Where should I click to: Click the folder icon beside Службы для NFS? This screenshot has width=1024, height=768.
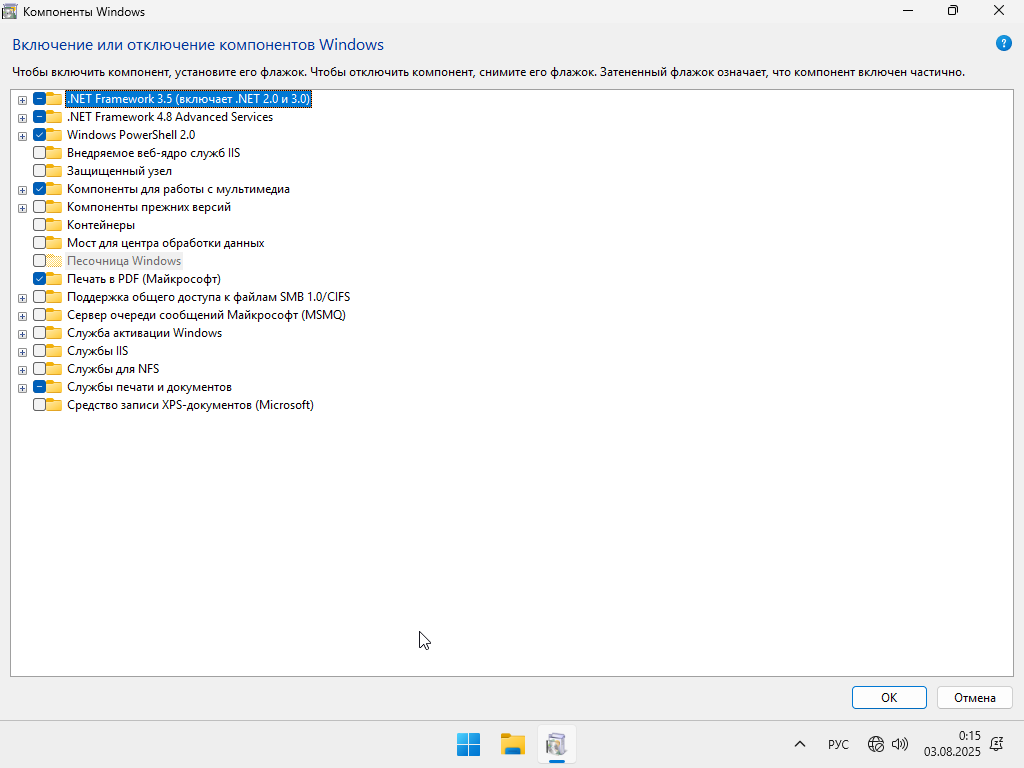(55, 369)
